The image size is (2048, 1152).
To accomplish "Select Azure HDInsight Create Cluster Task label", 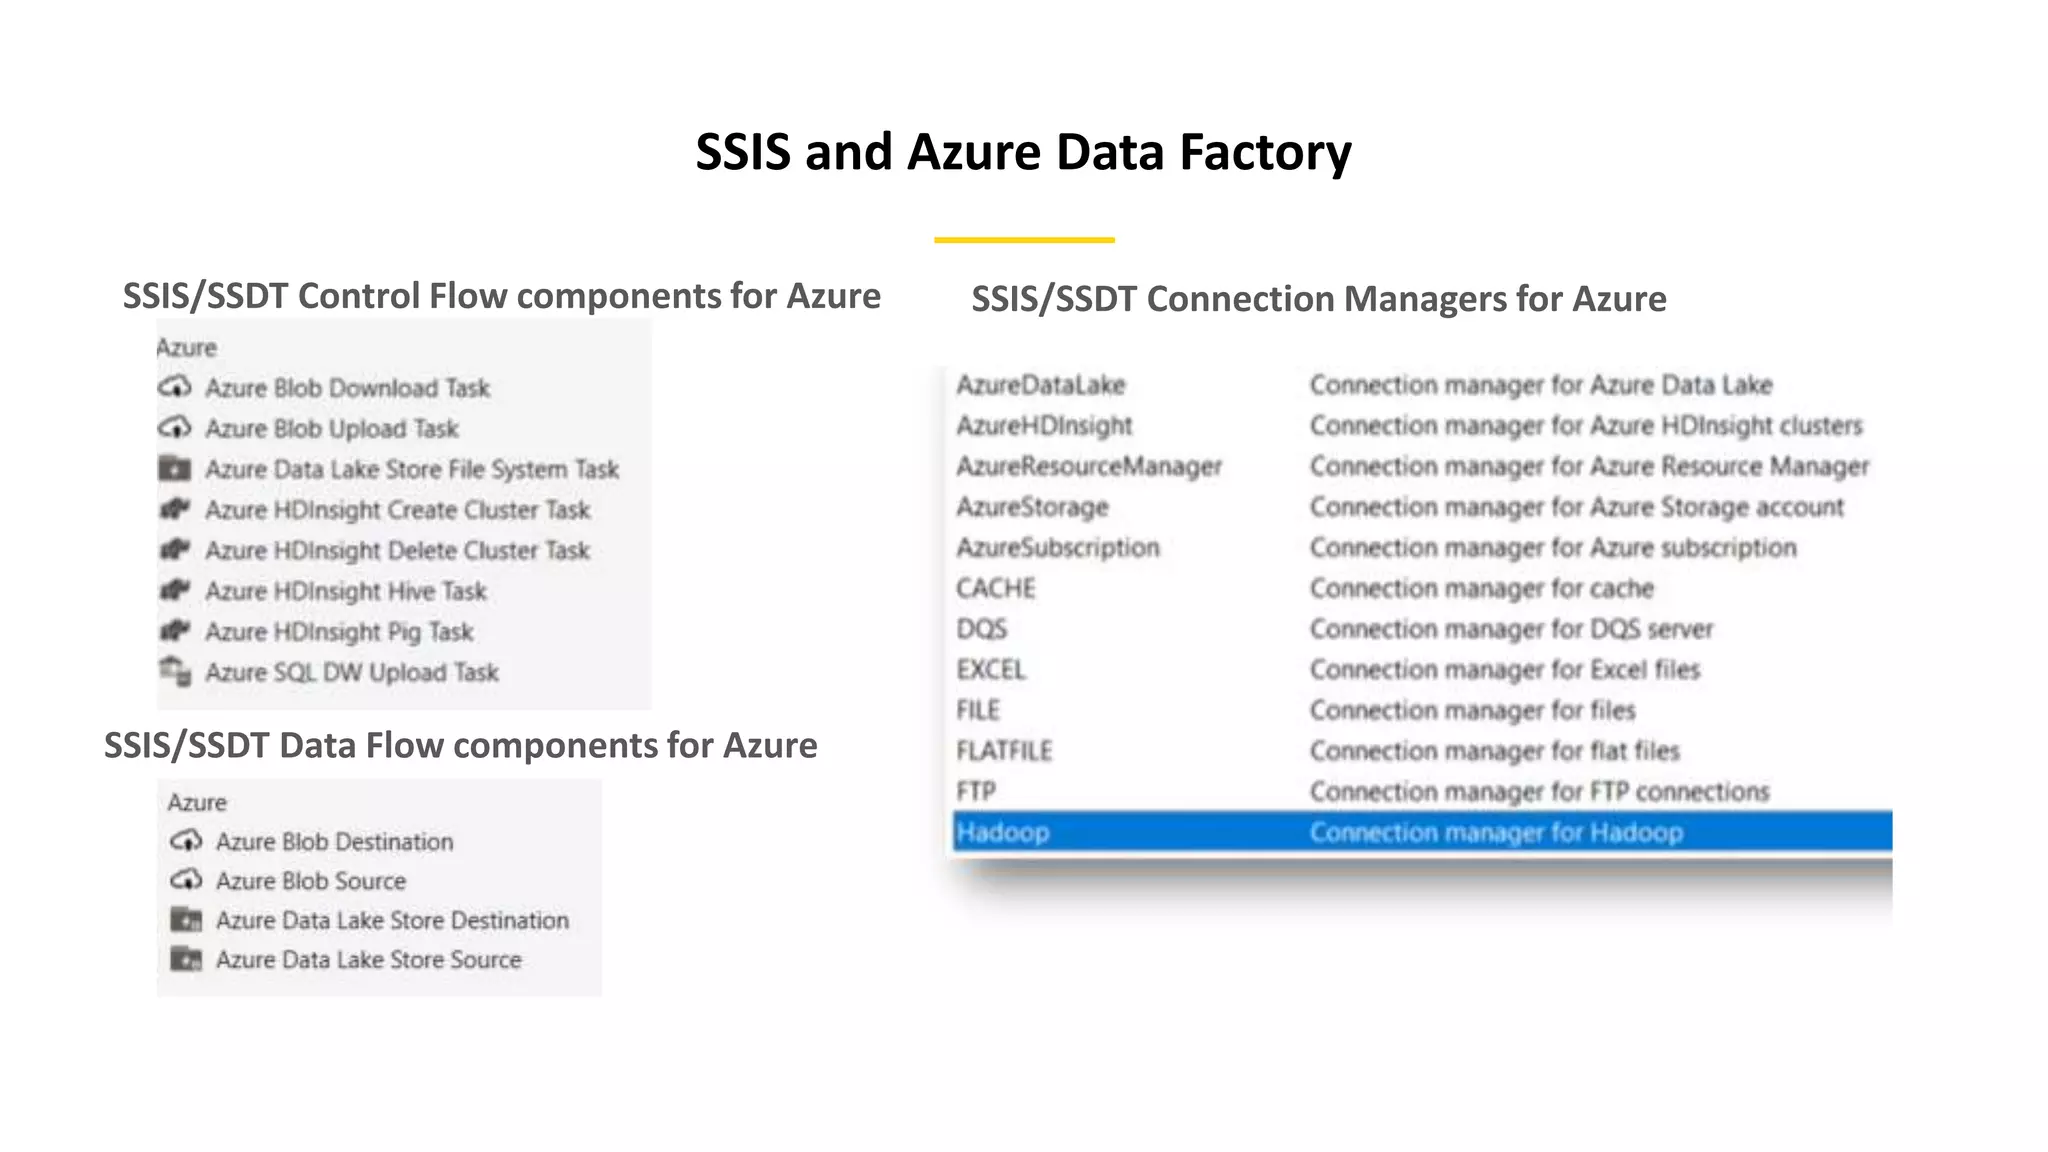I will point(397,510).
